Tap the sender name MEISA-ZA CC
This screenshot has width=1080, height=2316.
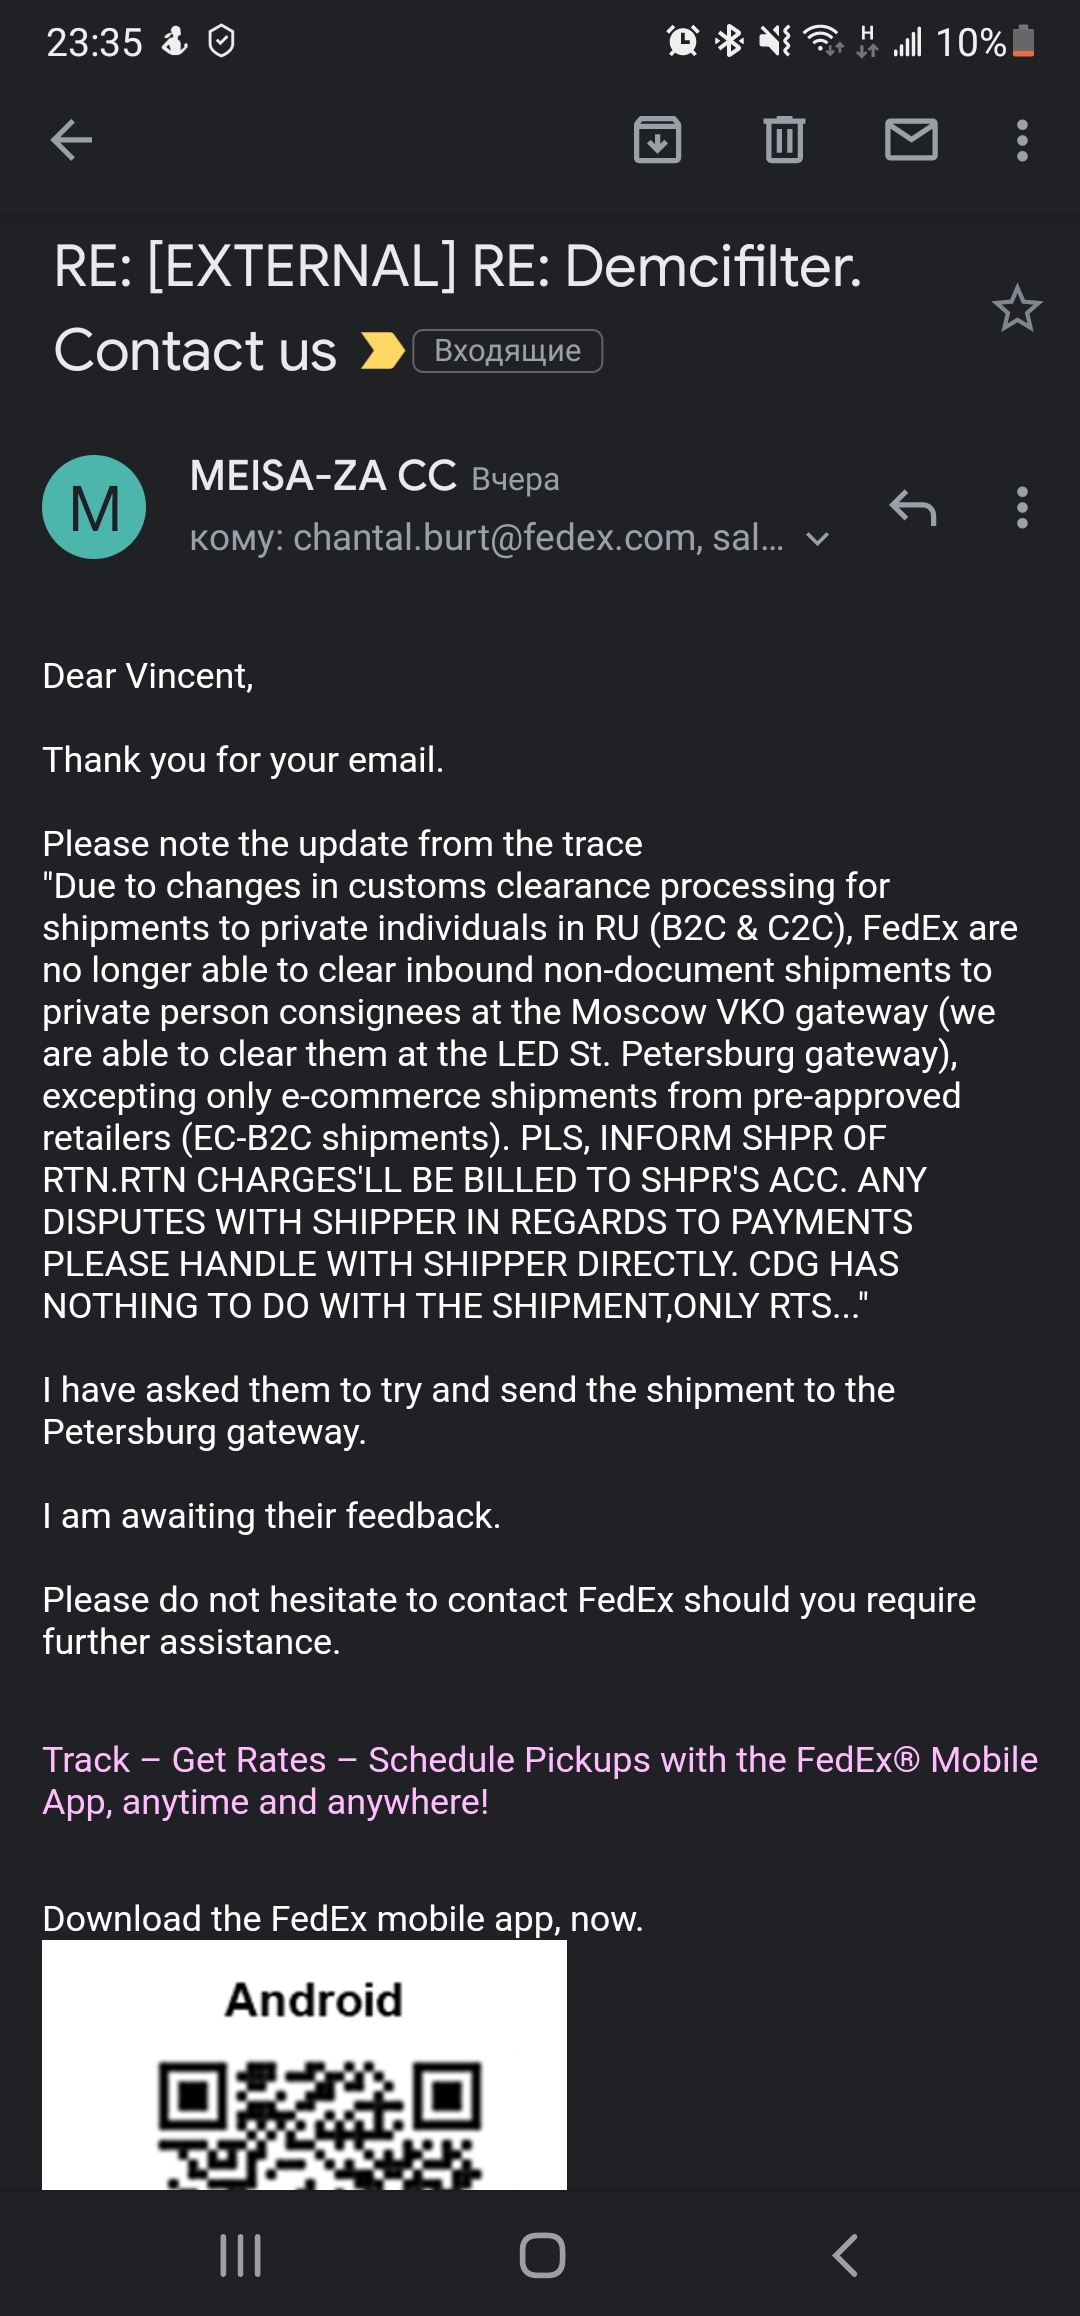(323, 476)
